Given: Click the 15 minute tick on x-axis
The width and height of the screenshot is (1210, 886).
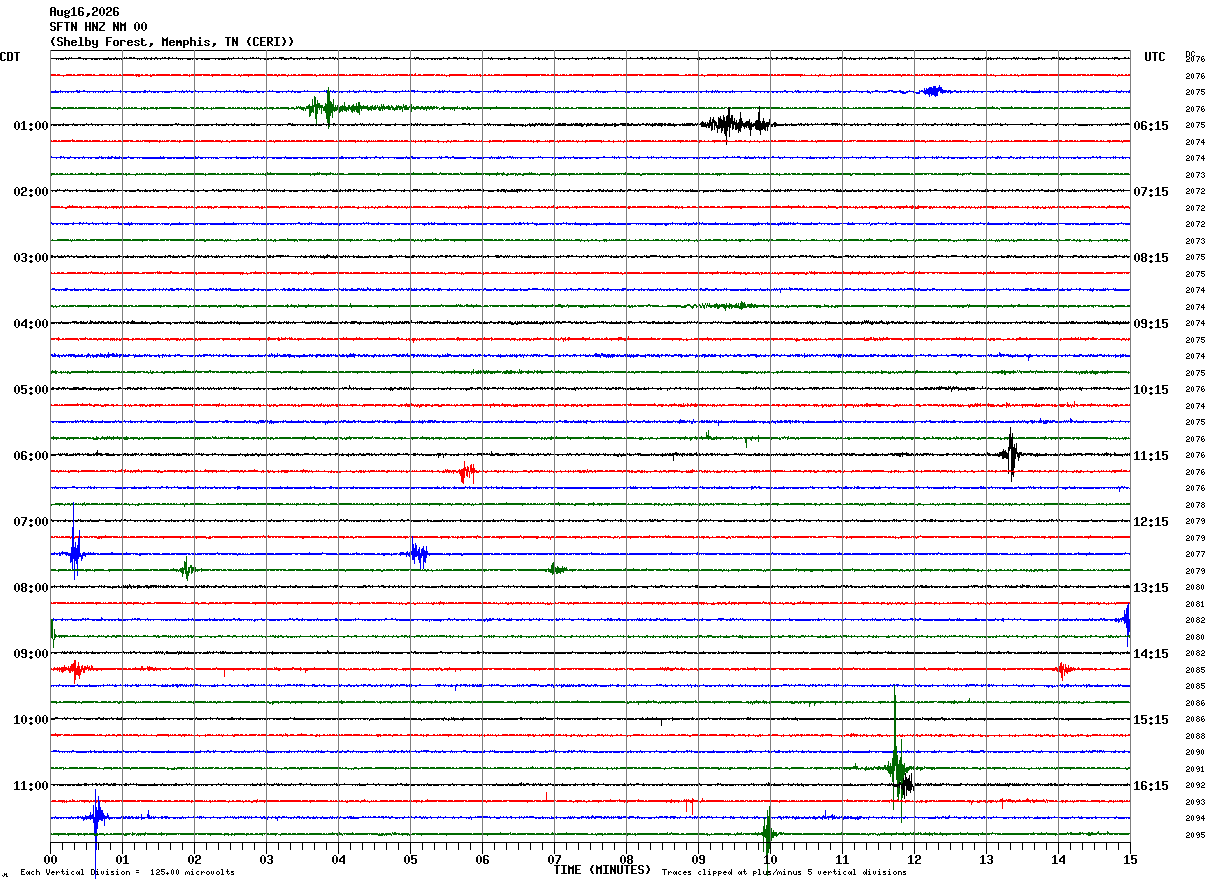Looking at the screenshot, I should click(1130, 859).
